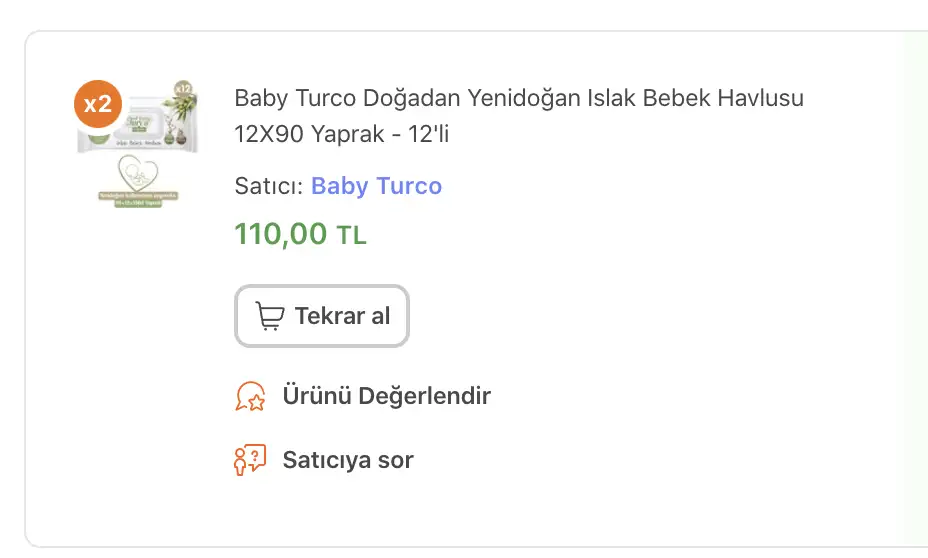
Task: Click the "12X90 Yaprak - 12'li" title line
Action: (x=342, y=134)
